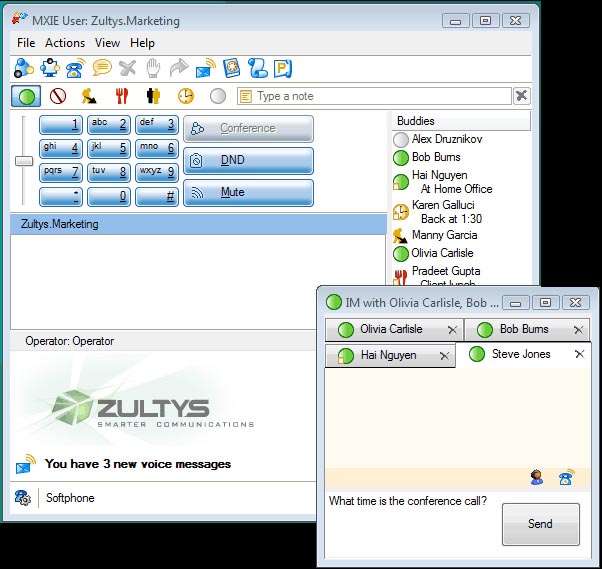
Task: Click the conference people toolbar icon
Action: pyautogui.click(x=50, y=68)
